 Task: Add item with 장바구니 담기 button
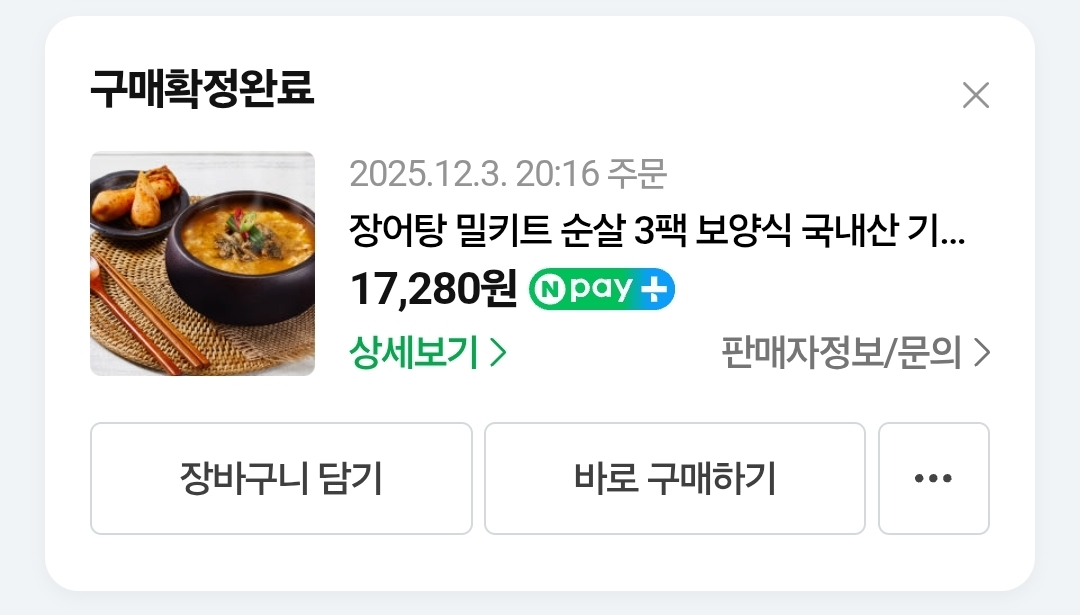coord(281,478)
